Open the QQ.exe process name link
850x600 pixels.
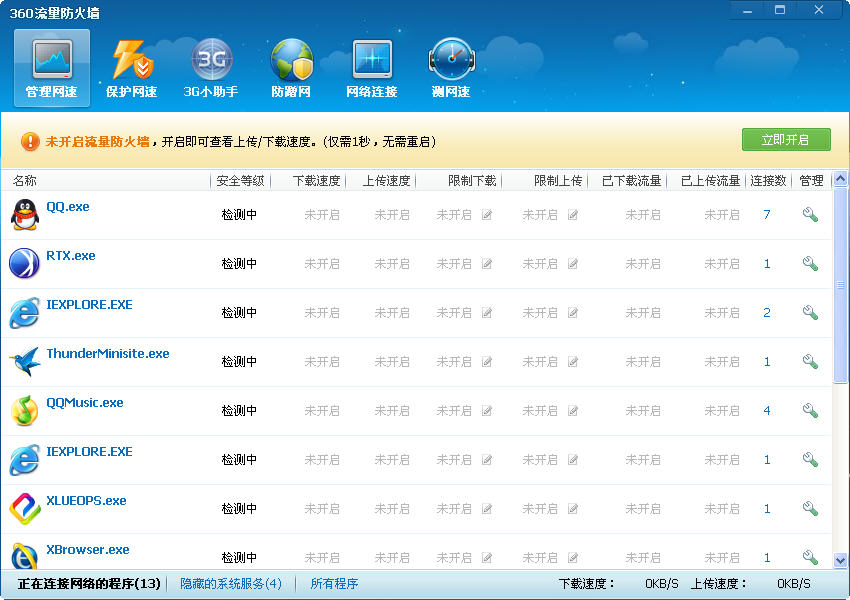coord(68,207)
